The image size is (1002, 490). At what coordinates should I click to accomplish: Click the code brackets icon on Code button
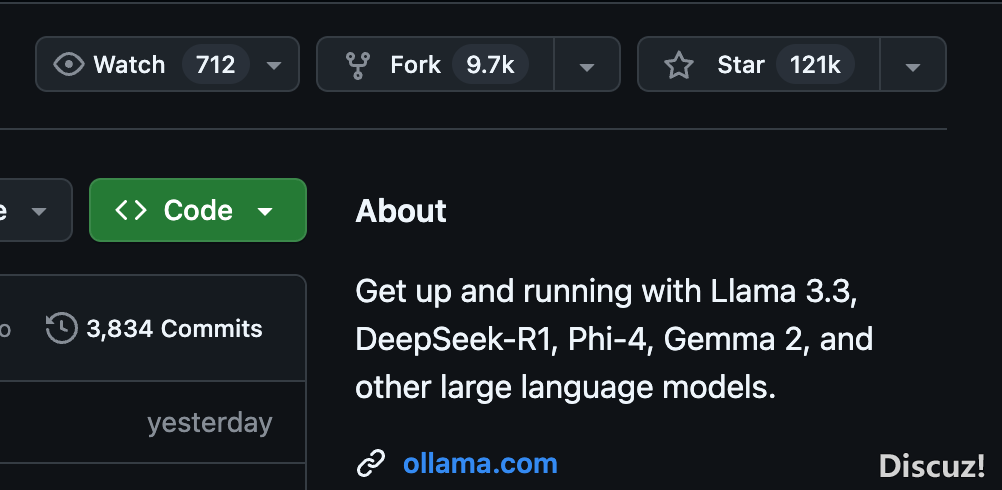[x=130, y=210]
